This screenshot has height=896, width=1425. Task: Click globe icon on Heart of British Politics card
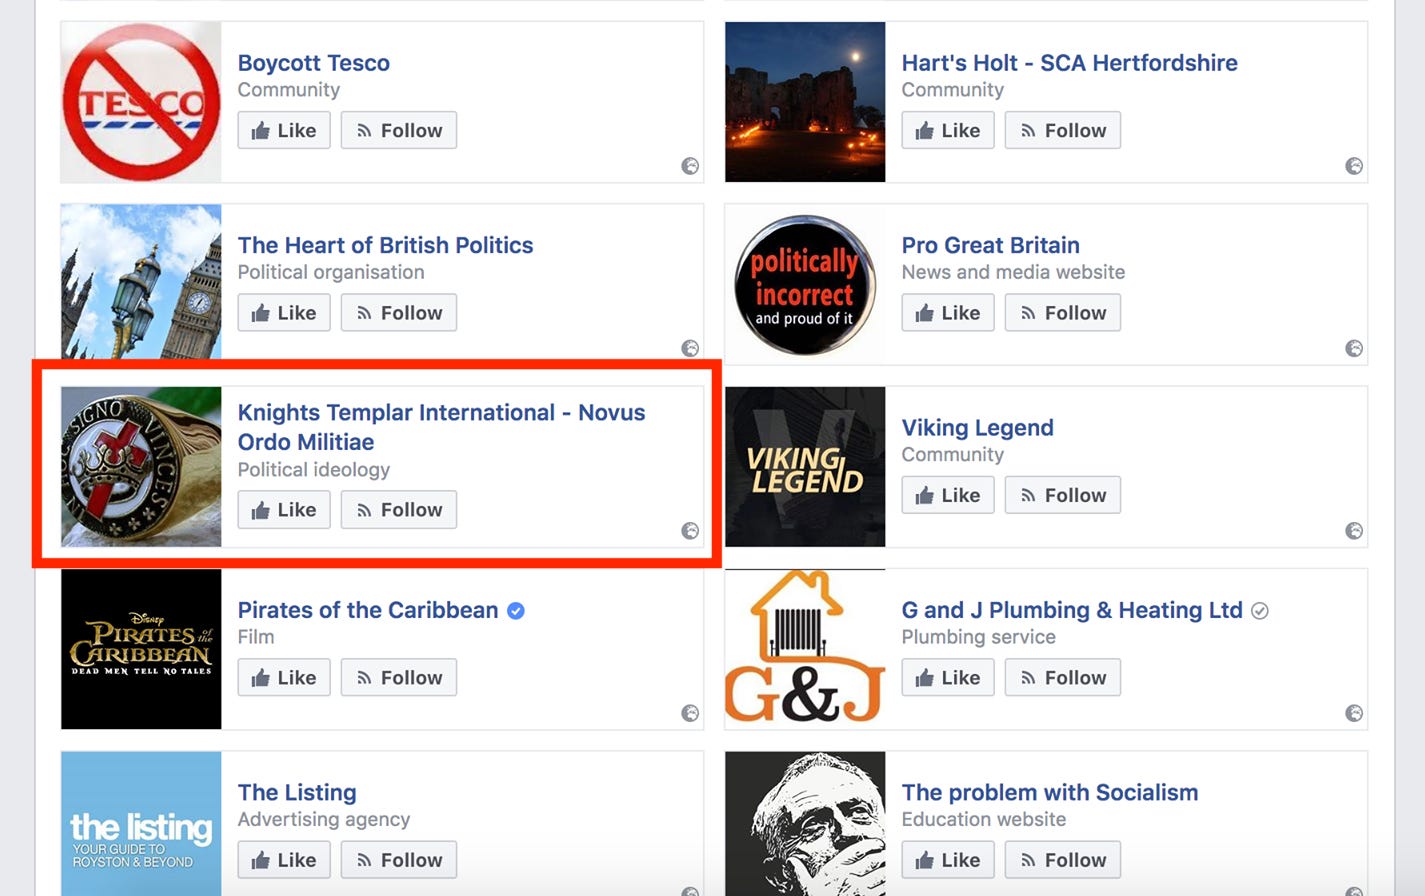point(690,348)
